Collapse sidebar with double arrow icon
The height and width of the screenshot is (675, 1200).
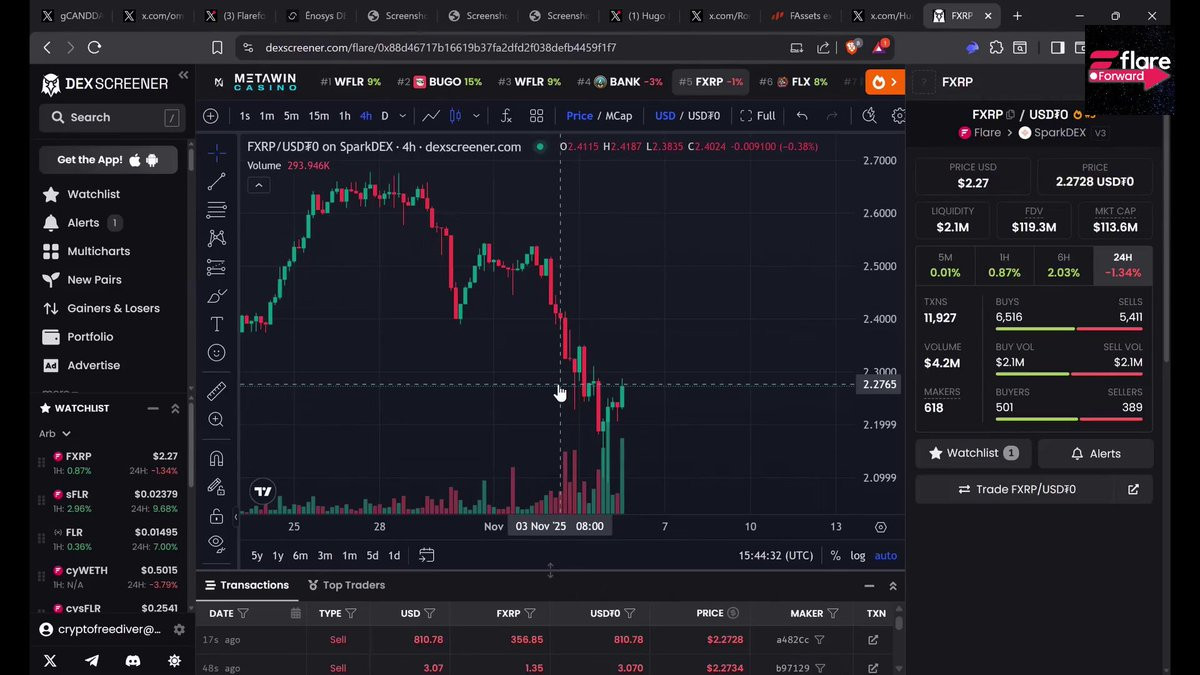(183, 75)
